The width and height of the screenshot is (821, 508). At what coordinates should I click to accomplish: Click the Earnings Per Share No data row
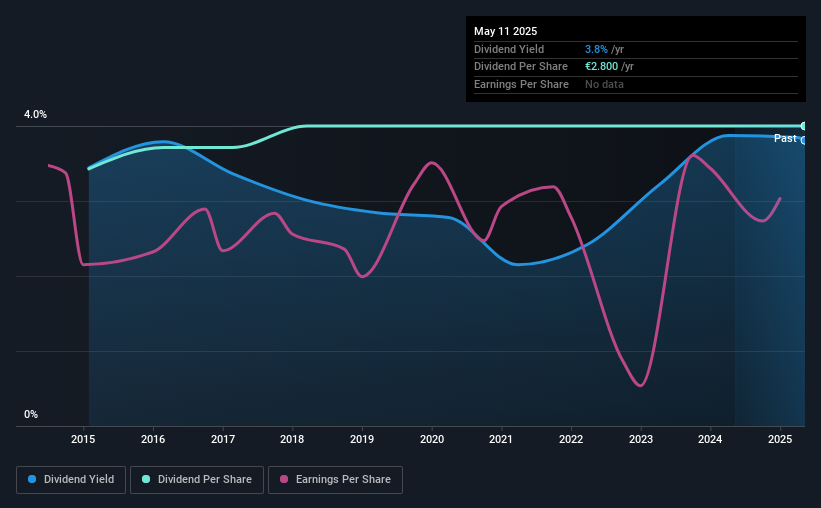[x=636, y=84]
